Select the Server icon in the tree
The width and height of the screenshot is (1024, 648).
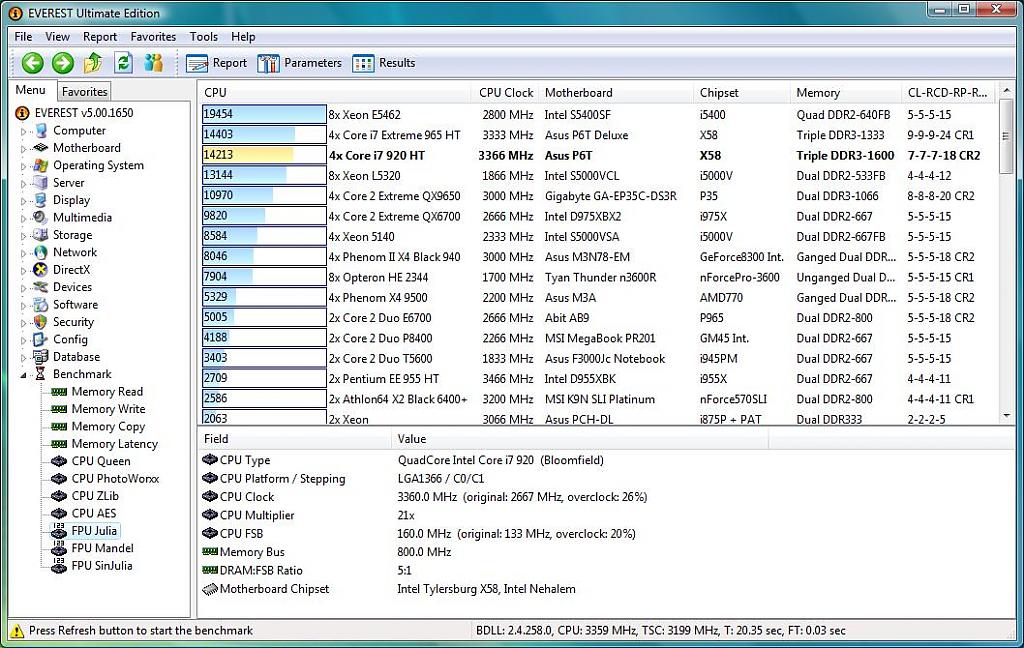[40, 183]
